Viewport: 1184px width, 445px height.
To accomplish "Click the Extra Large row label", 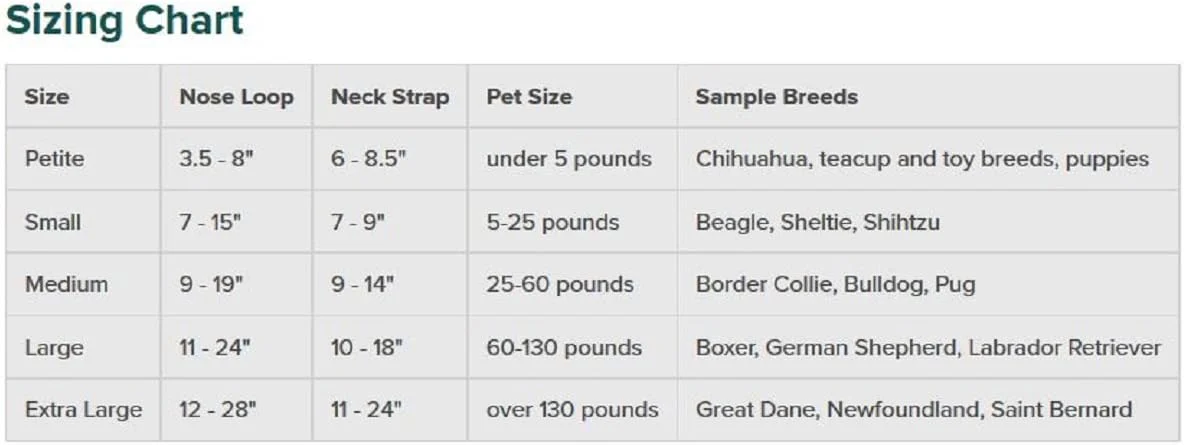I will click(84, 410).
